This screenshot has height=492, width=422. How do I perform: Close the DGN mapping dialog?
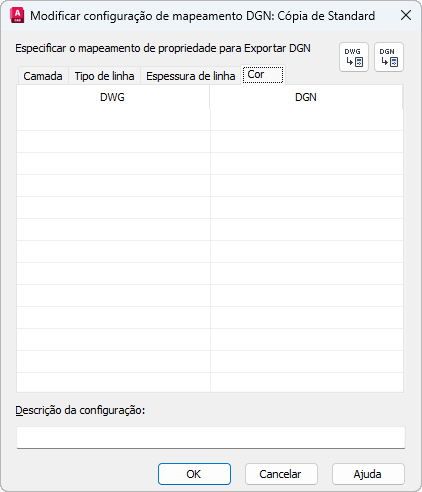(406, 15)
